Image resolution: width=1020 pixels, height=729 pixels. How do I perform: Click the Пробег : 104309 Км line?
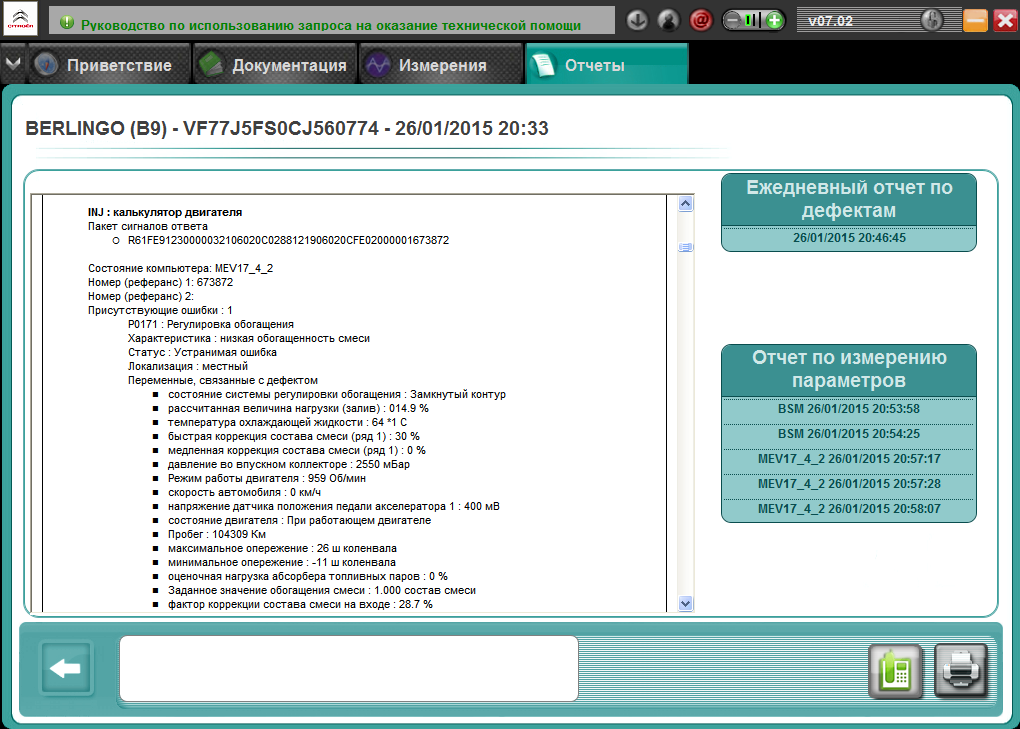217,534
